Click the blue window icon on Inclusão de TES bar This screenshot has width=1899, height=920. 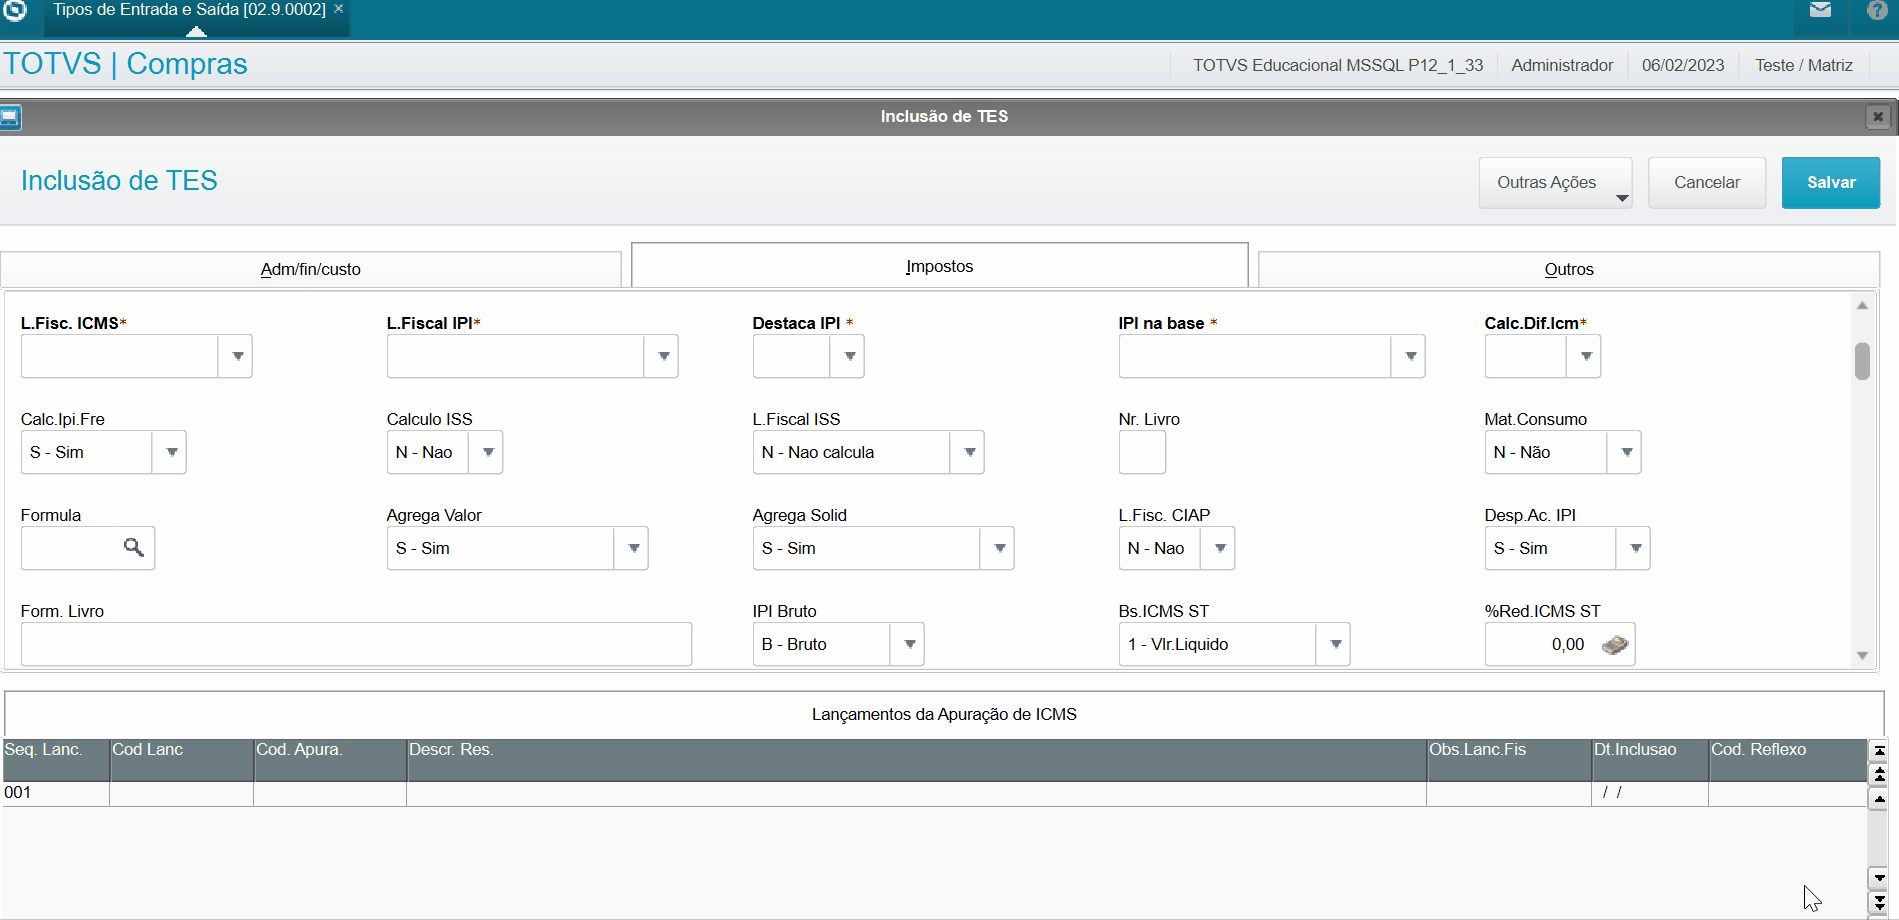coord(11,116)
